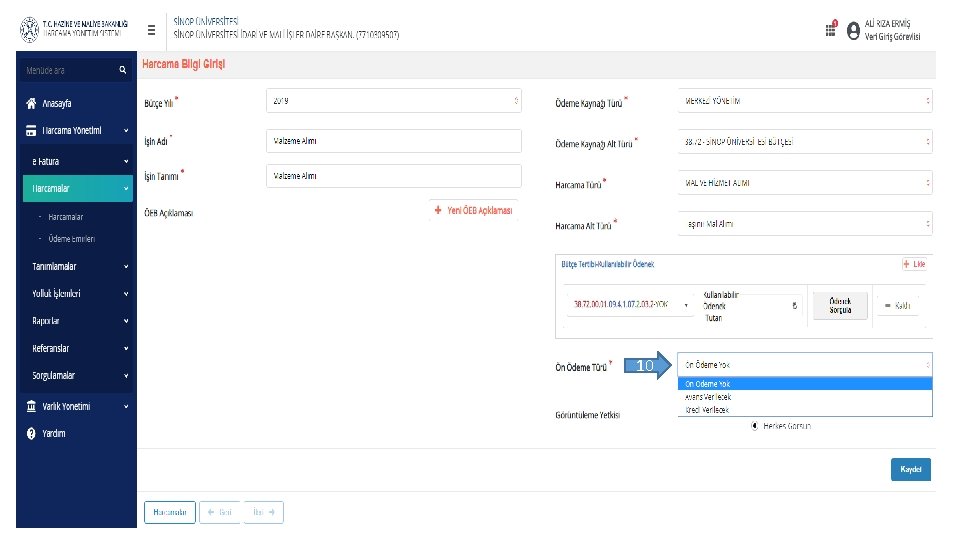Viewport: 960px width, 540px height.
Task: Expand the Raporlar sidebar menu
Action: click(x=78, y=321)
